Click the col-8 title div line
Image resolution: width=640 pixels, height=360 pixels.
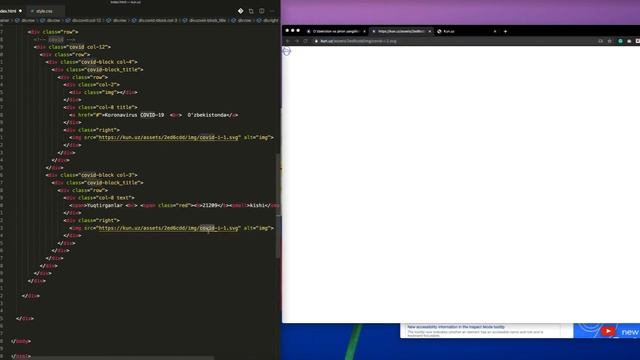click(101, 107)
